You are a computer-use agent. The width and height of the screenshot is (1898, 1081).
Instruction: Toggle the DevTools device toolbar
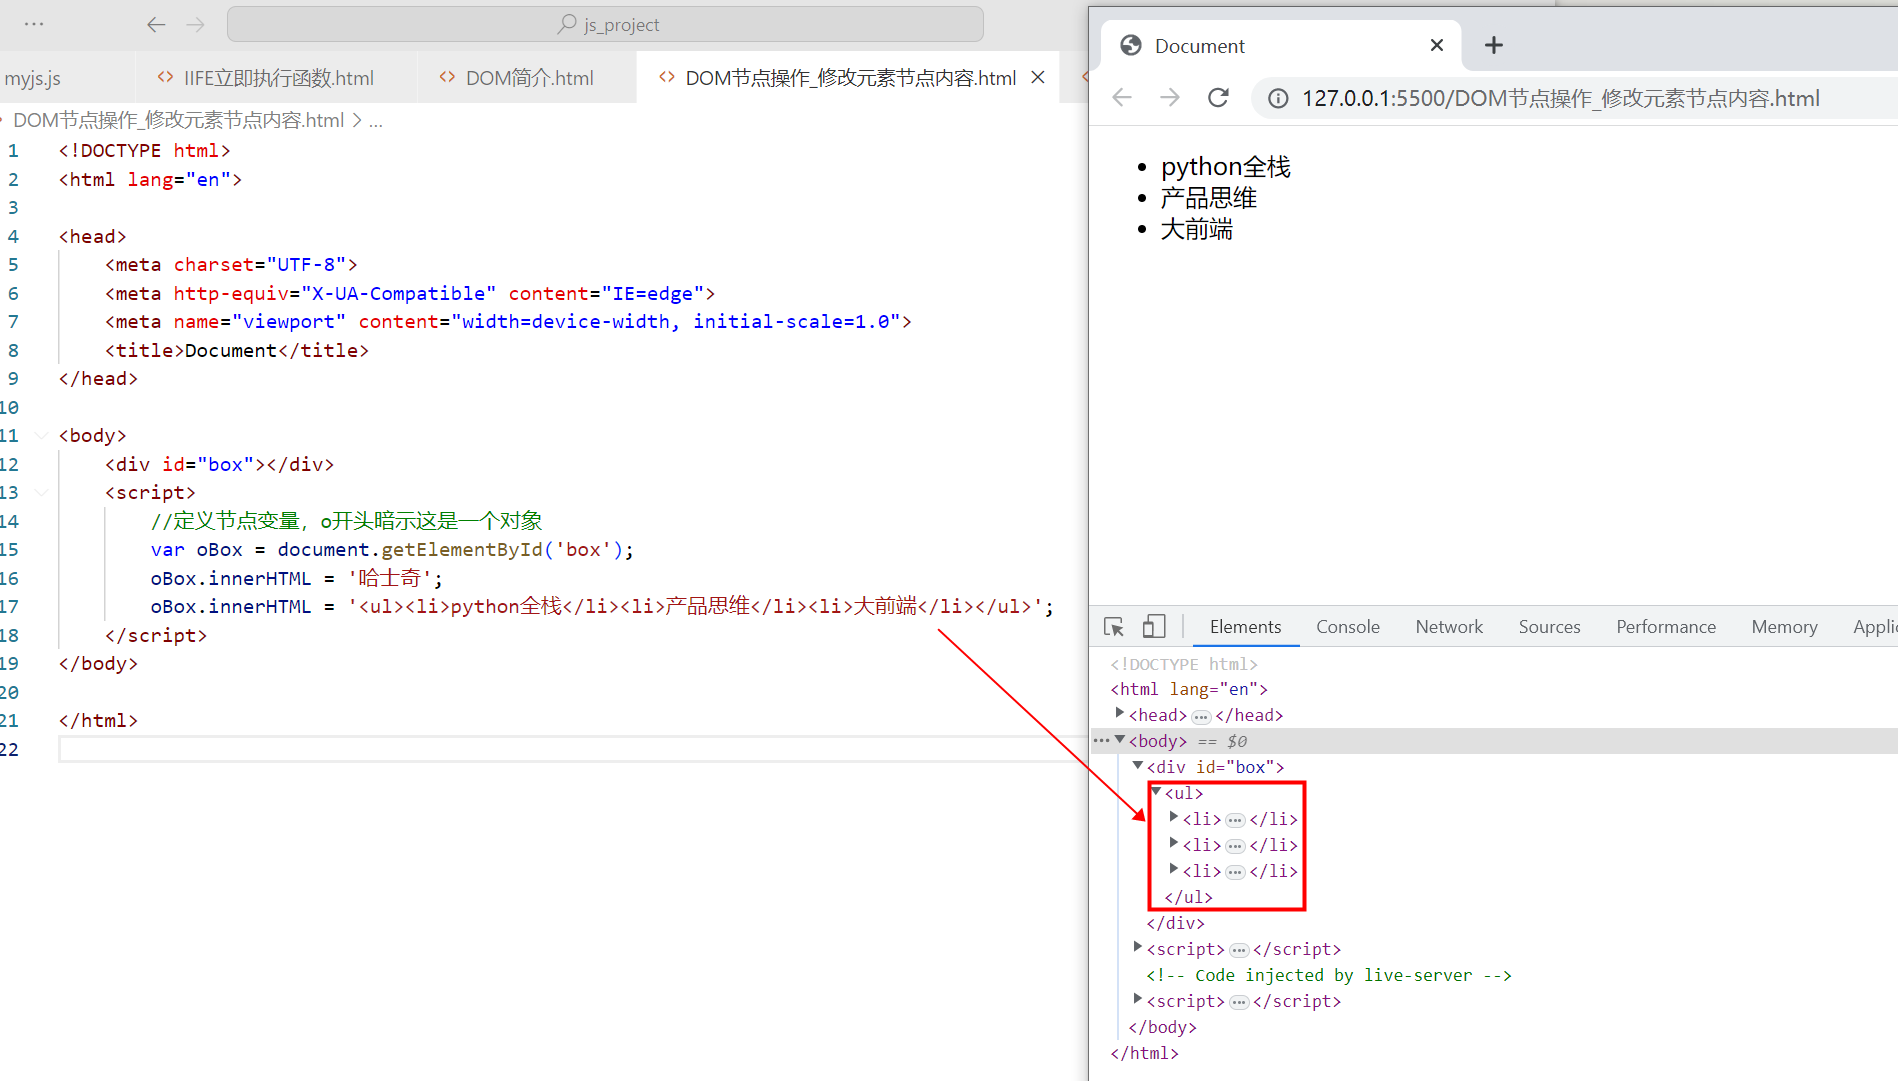point(1154,627)
